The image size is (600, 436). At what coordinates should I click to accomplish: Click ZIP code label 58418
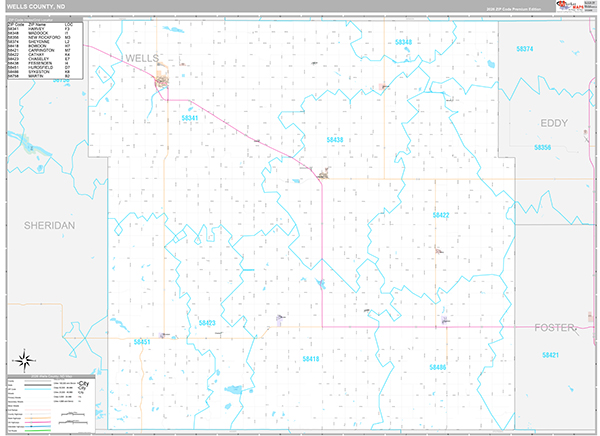pyautogui.click(x=311, y=359)
